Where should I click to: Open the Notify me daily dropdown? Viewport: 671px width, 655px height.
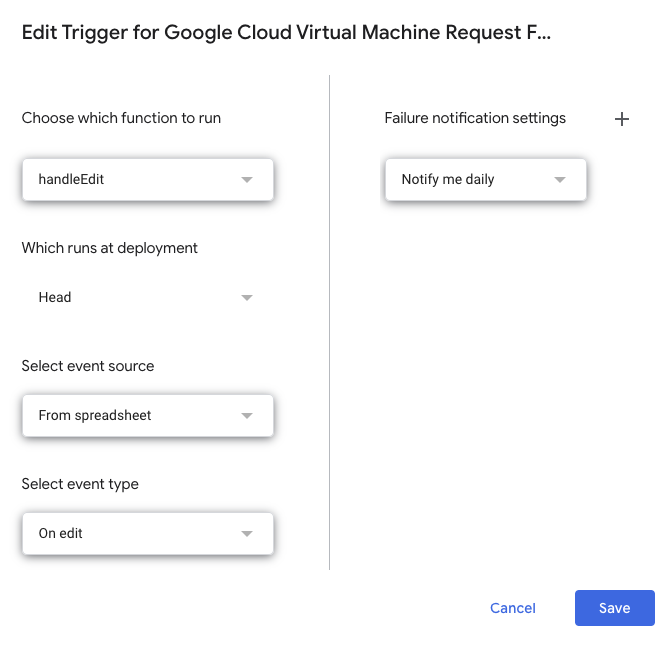coord(485,180)
